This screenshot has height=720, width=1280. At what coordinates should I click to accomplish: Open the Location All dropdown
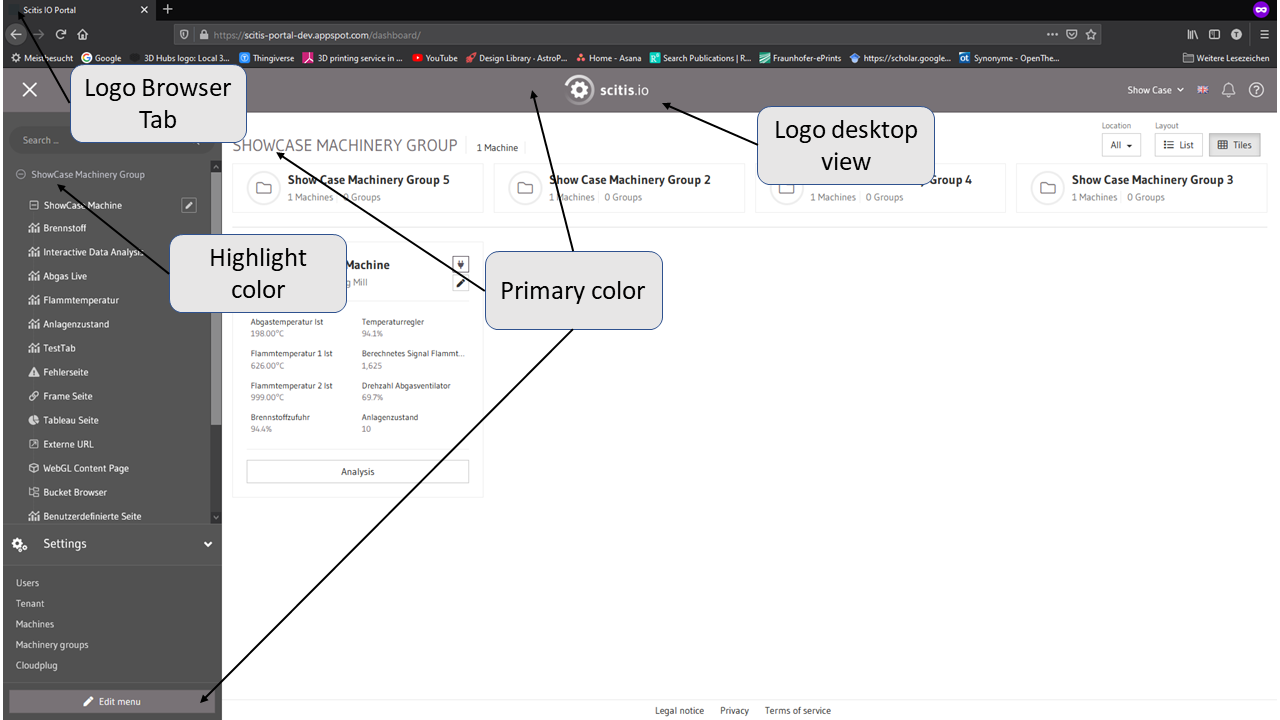click(1122, 145)
